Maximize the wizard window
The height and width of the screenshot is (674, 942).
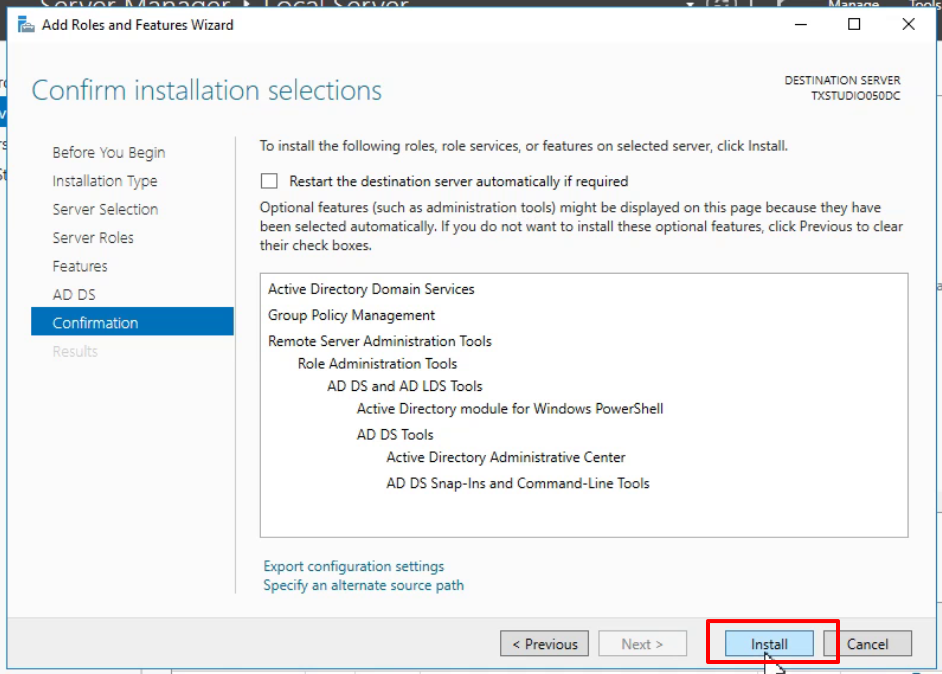coord(854,25)
